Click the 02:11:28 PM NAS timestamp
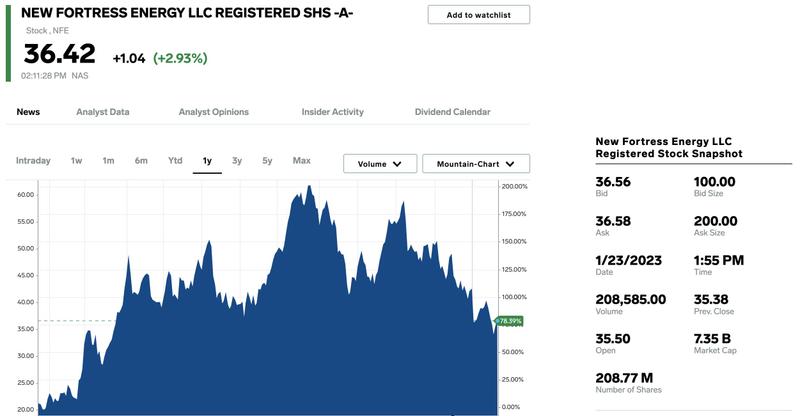 tap(55, 76)
